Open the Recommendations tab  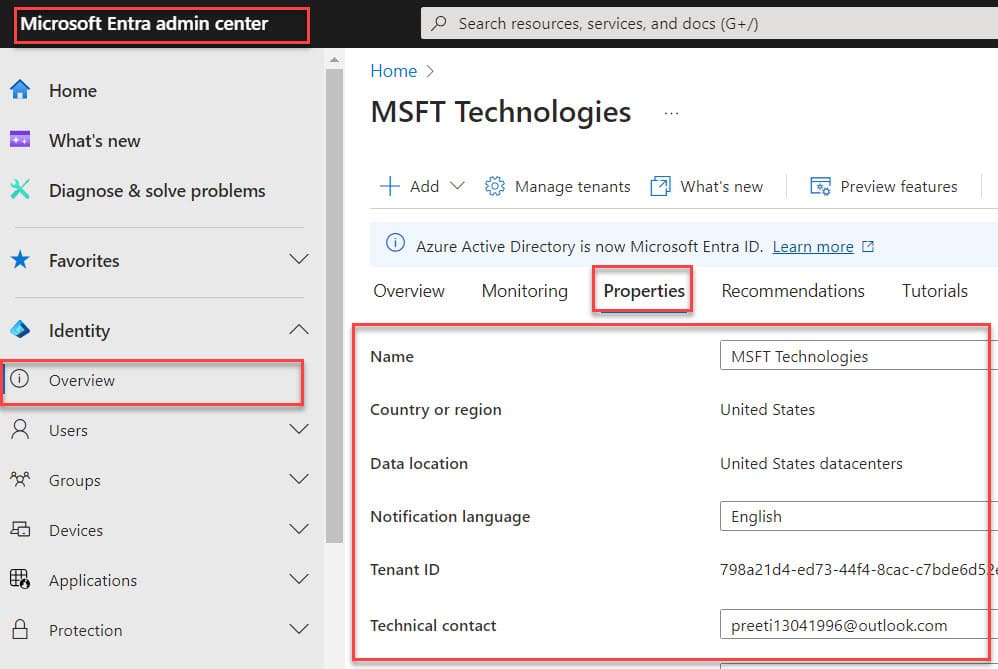(792, 291)
